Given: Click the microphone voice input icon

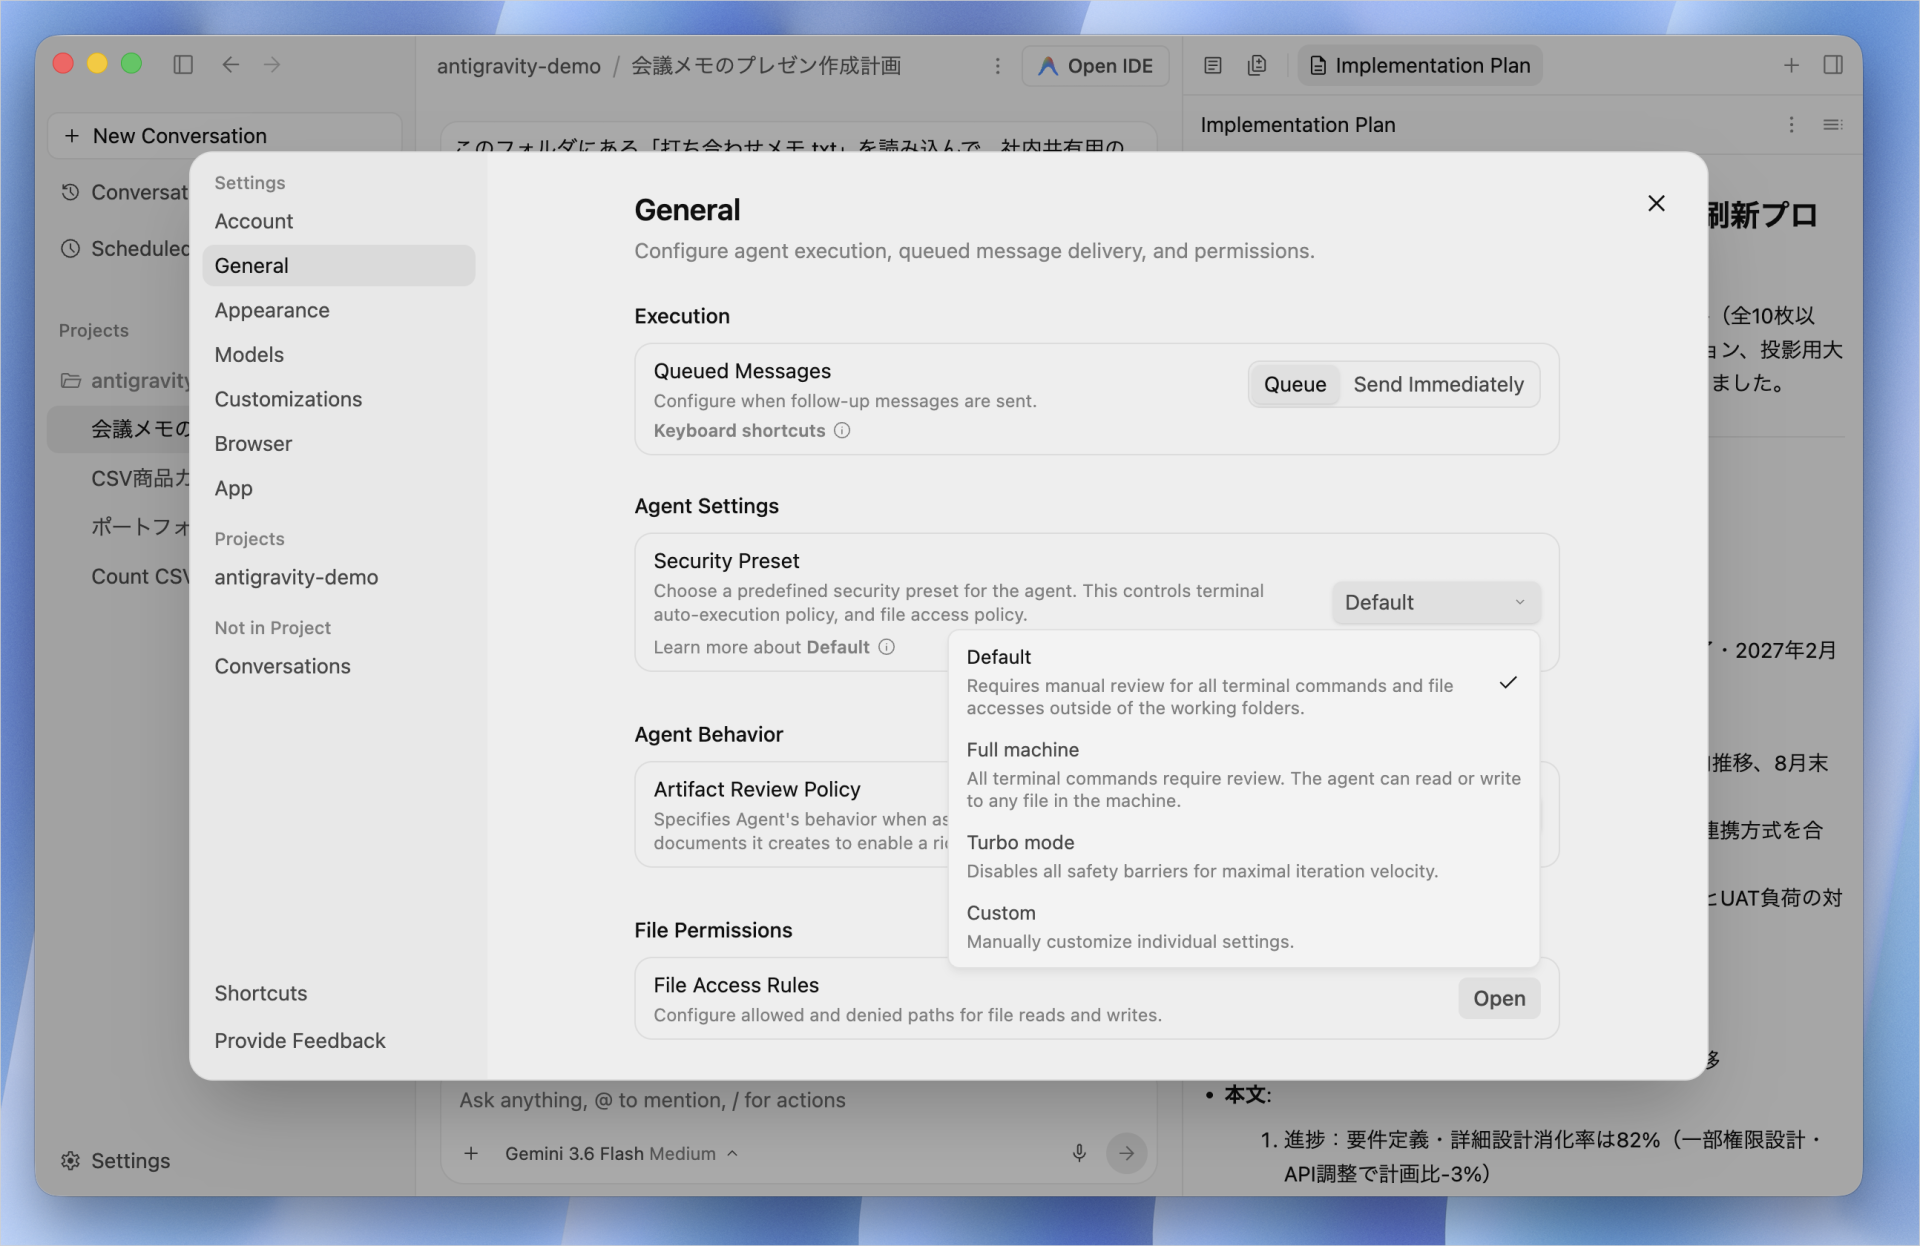Looking at the screenshot, I should [1079, 1153].
